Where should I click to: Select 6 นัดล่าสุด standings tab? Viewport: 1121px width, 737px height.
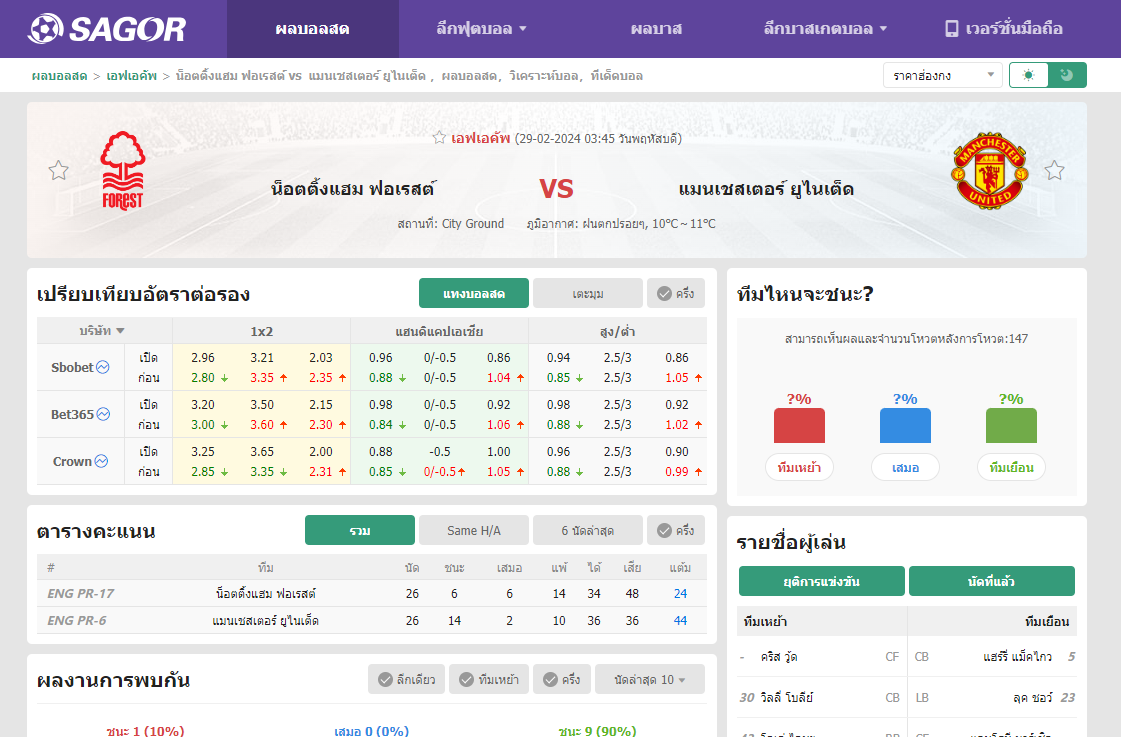(x=588, y=530)
